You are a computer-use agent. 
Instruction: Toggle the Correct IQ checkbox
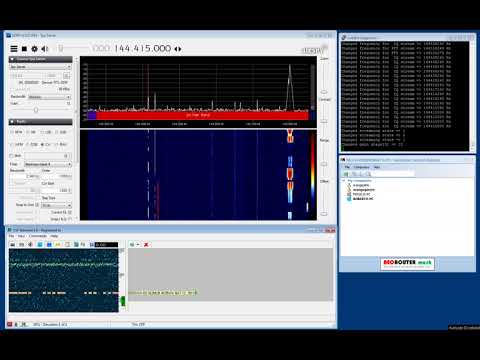coord(70,212)
